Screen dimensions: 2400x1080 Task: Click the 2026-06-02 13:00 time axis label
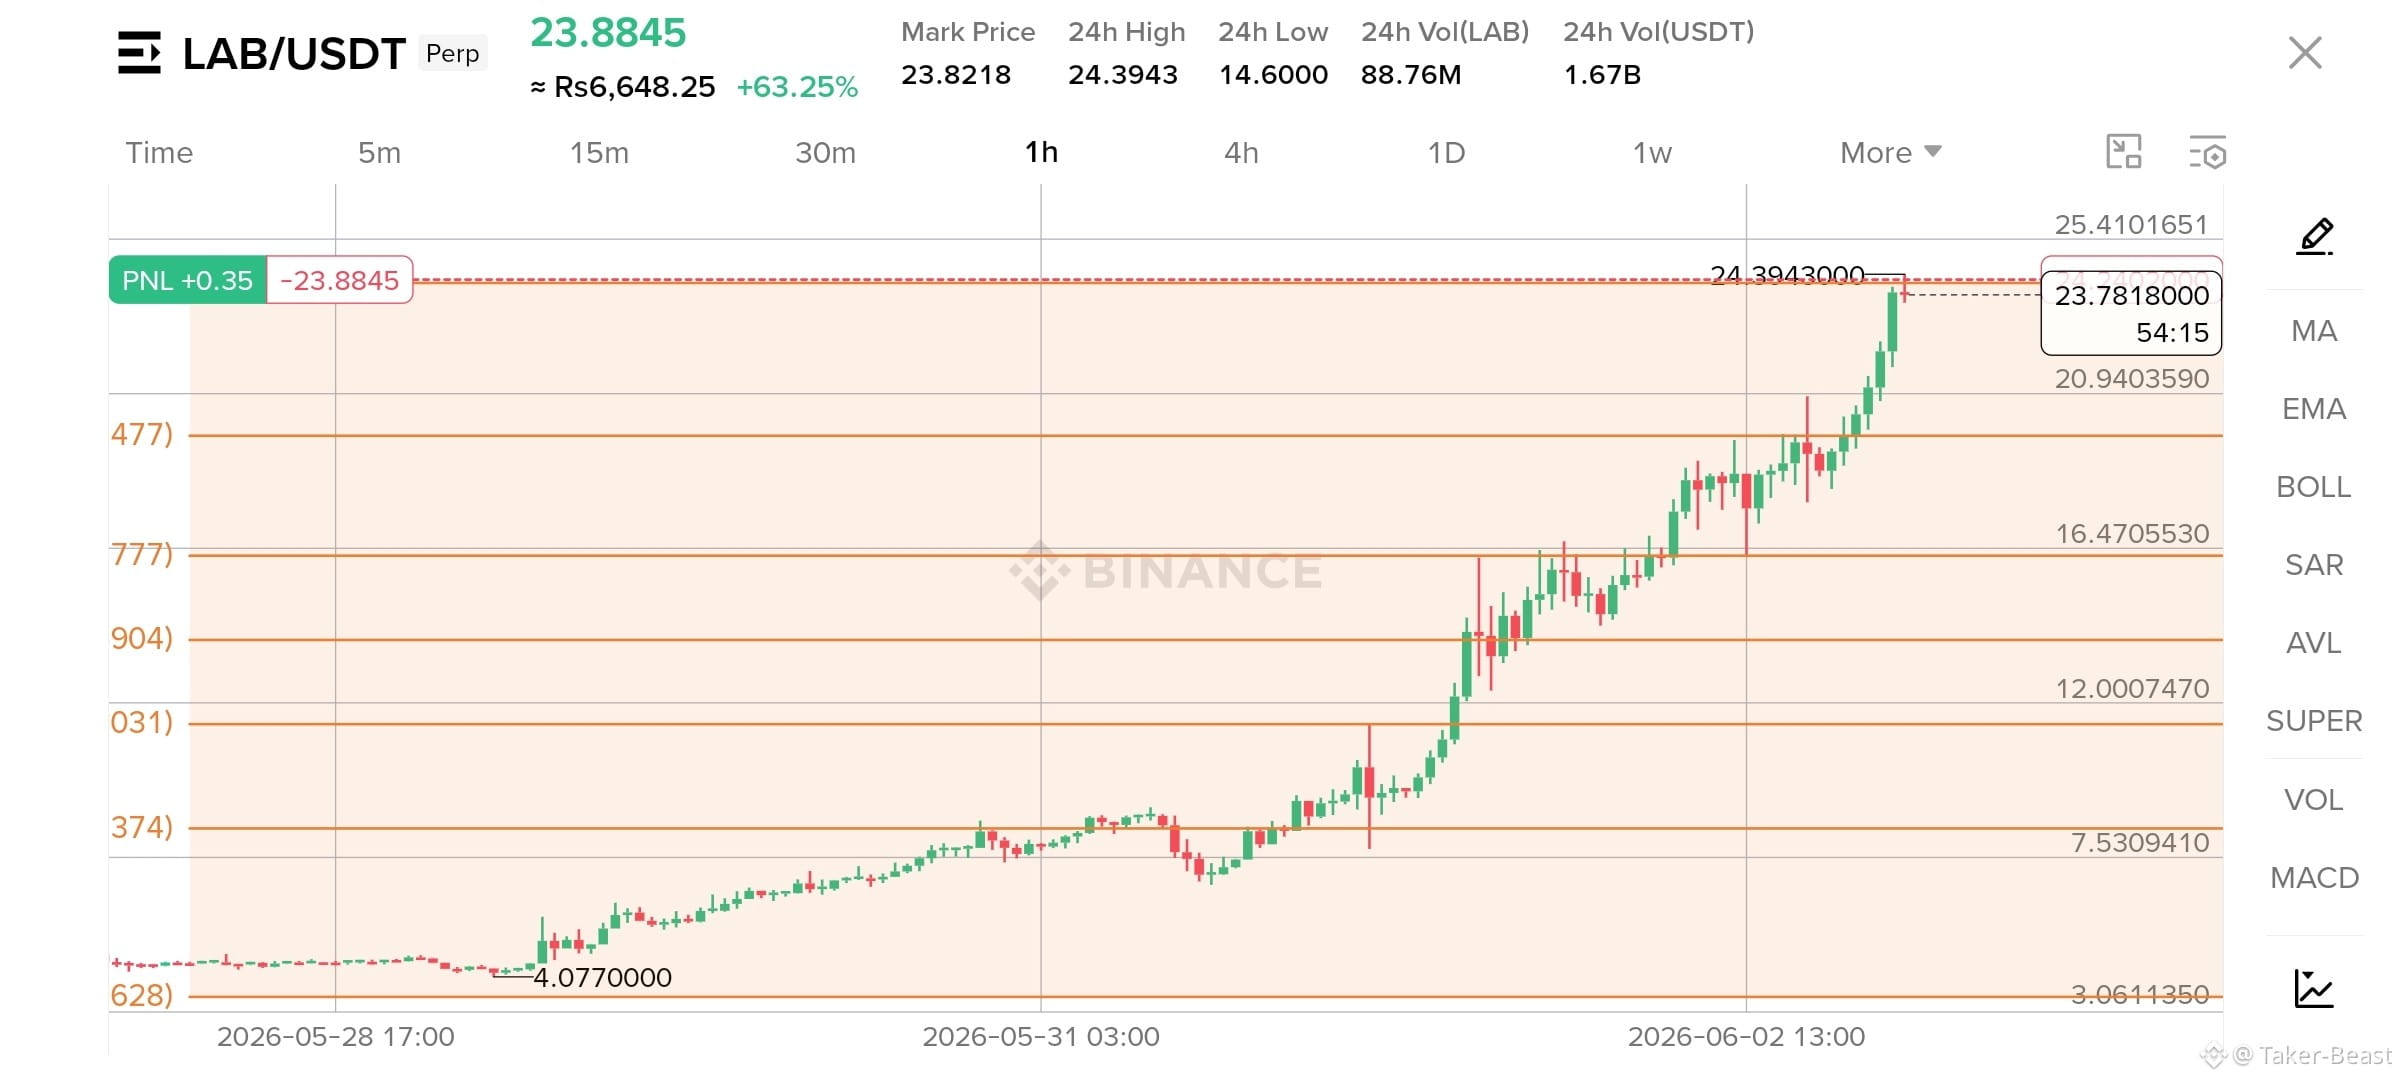(1746, 1036)
